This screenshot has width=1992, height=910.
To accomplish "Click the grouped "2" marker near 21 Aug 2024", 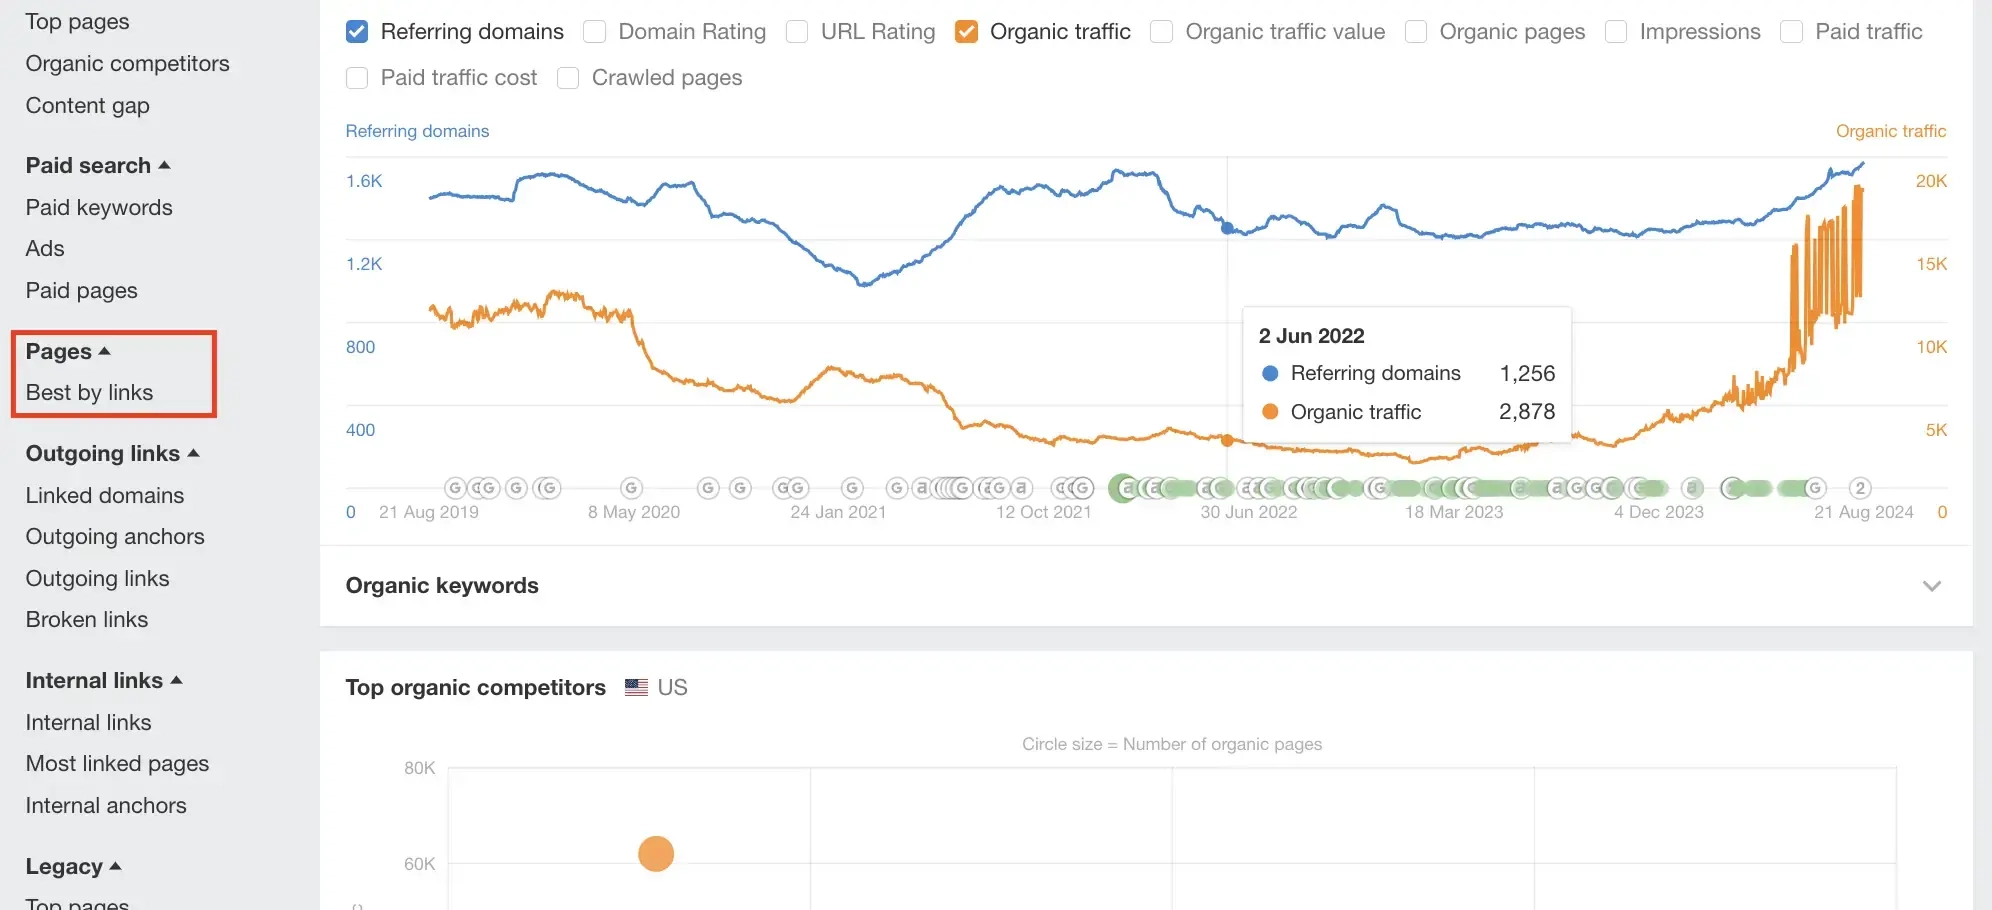I will click(1859, 488).
